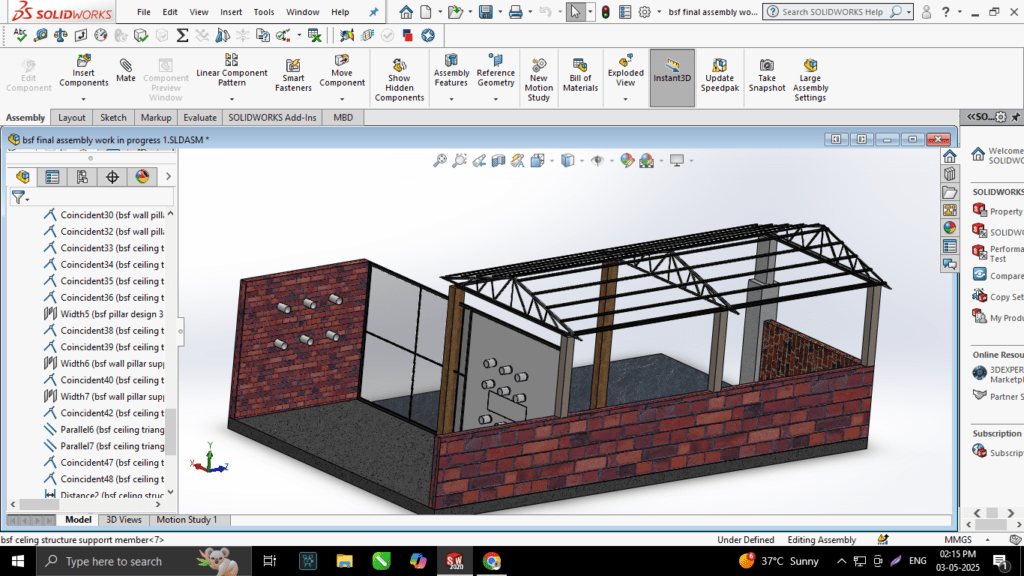Open the feature tree filter dropdown
The image size is (1024, 576).
point(19,198)
